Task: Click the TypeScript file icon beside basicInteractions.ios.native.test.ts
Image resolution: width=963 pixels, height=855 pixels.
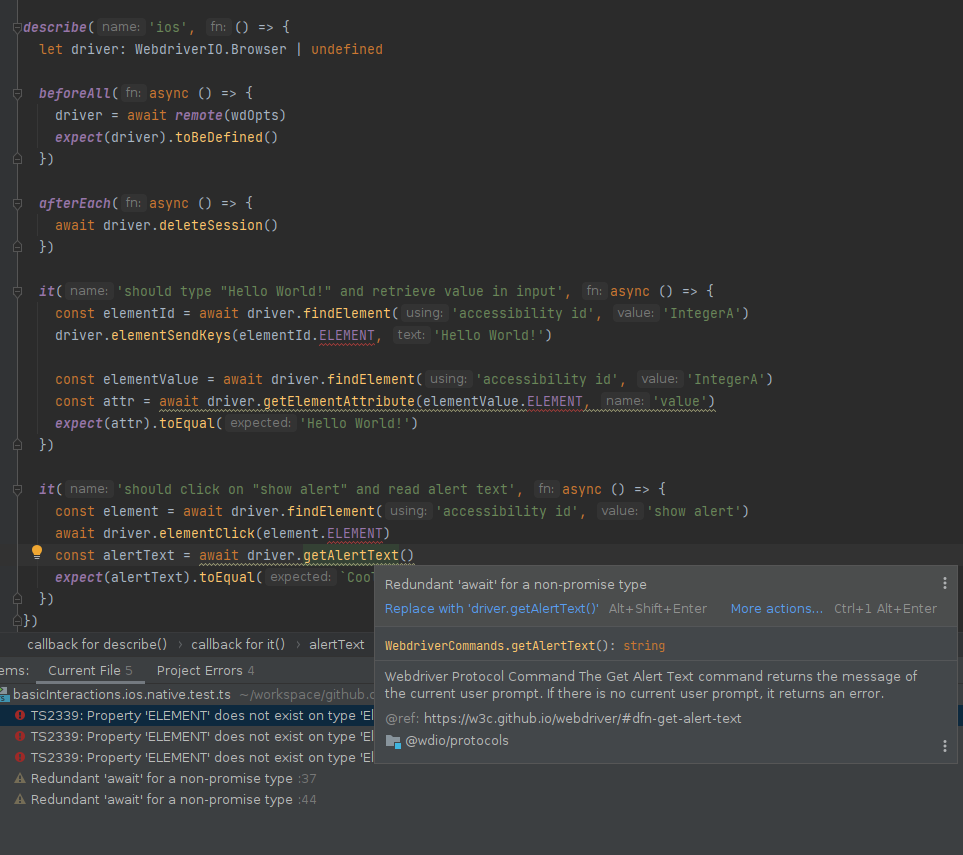Action: point(4,695)
